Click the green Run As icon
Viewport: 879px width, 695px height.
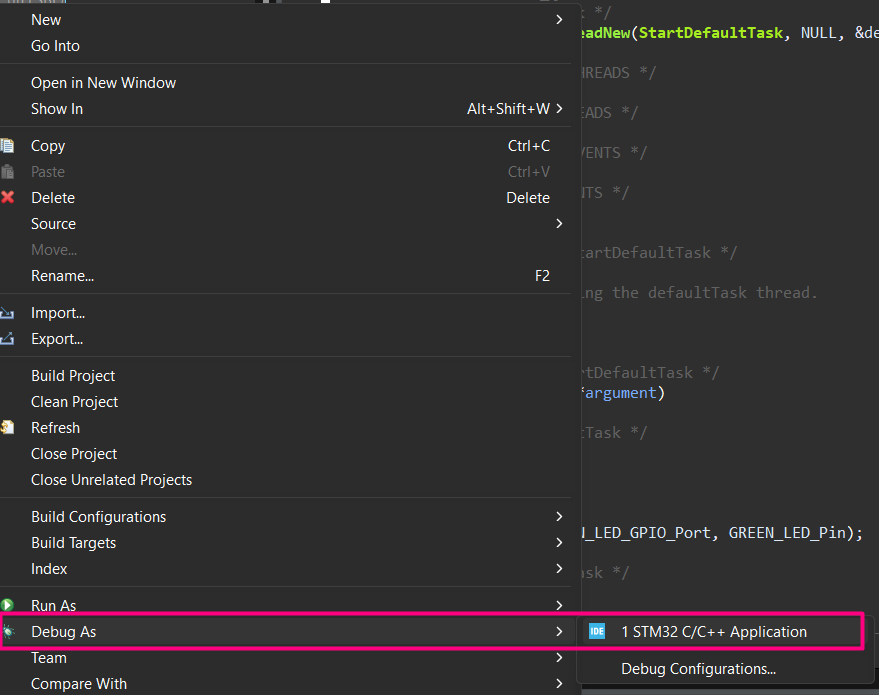[x=8, y=606]
